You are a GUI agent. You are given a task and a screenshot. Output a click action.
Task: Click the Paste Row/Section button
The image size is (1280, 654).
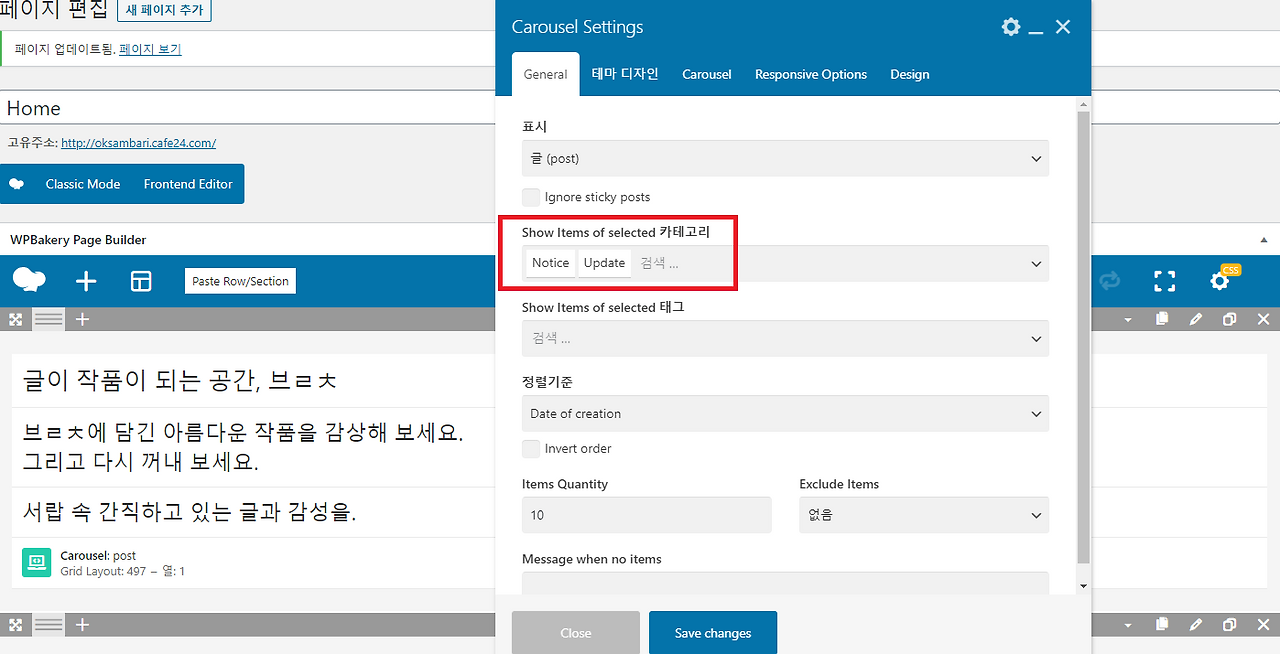point(241,281)
